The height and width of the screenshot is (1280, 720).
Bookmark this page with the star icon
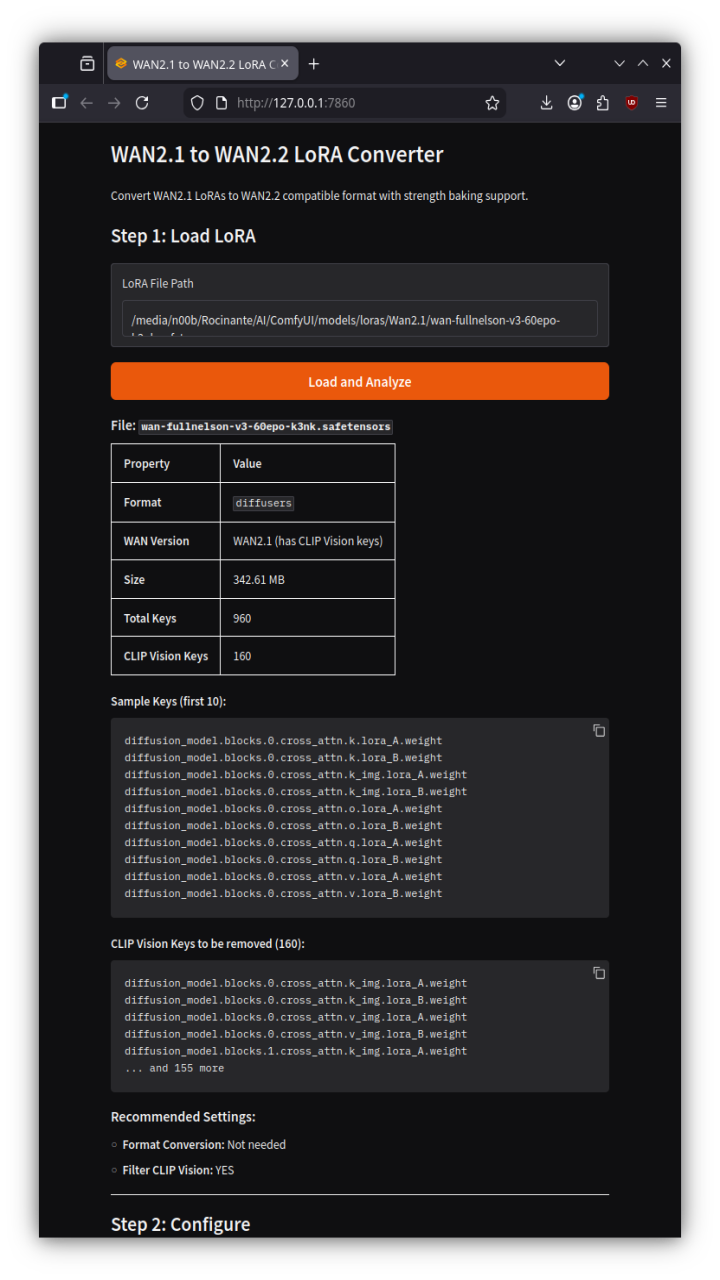[492, 103]
